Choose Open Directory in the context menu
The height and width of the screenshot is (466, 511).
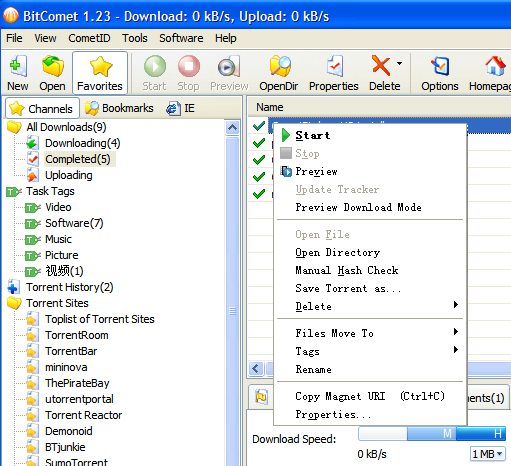[x=370, y=252]
